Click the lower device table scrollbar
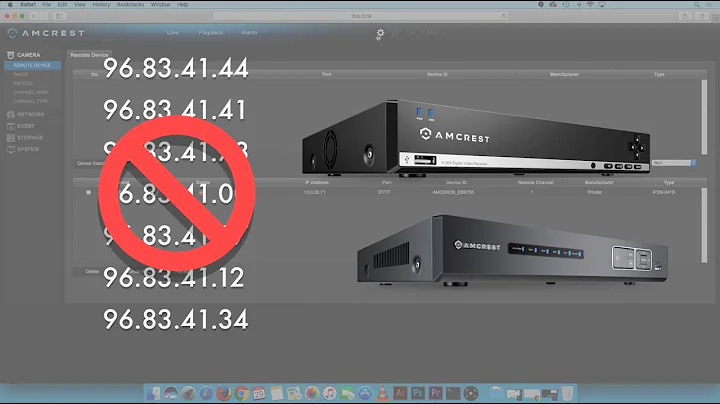The image size is (720, 404). [704, 225]
